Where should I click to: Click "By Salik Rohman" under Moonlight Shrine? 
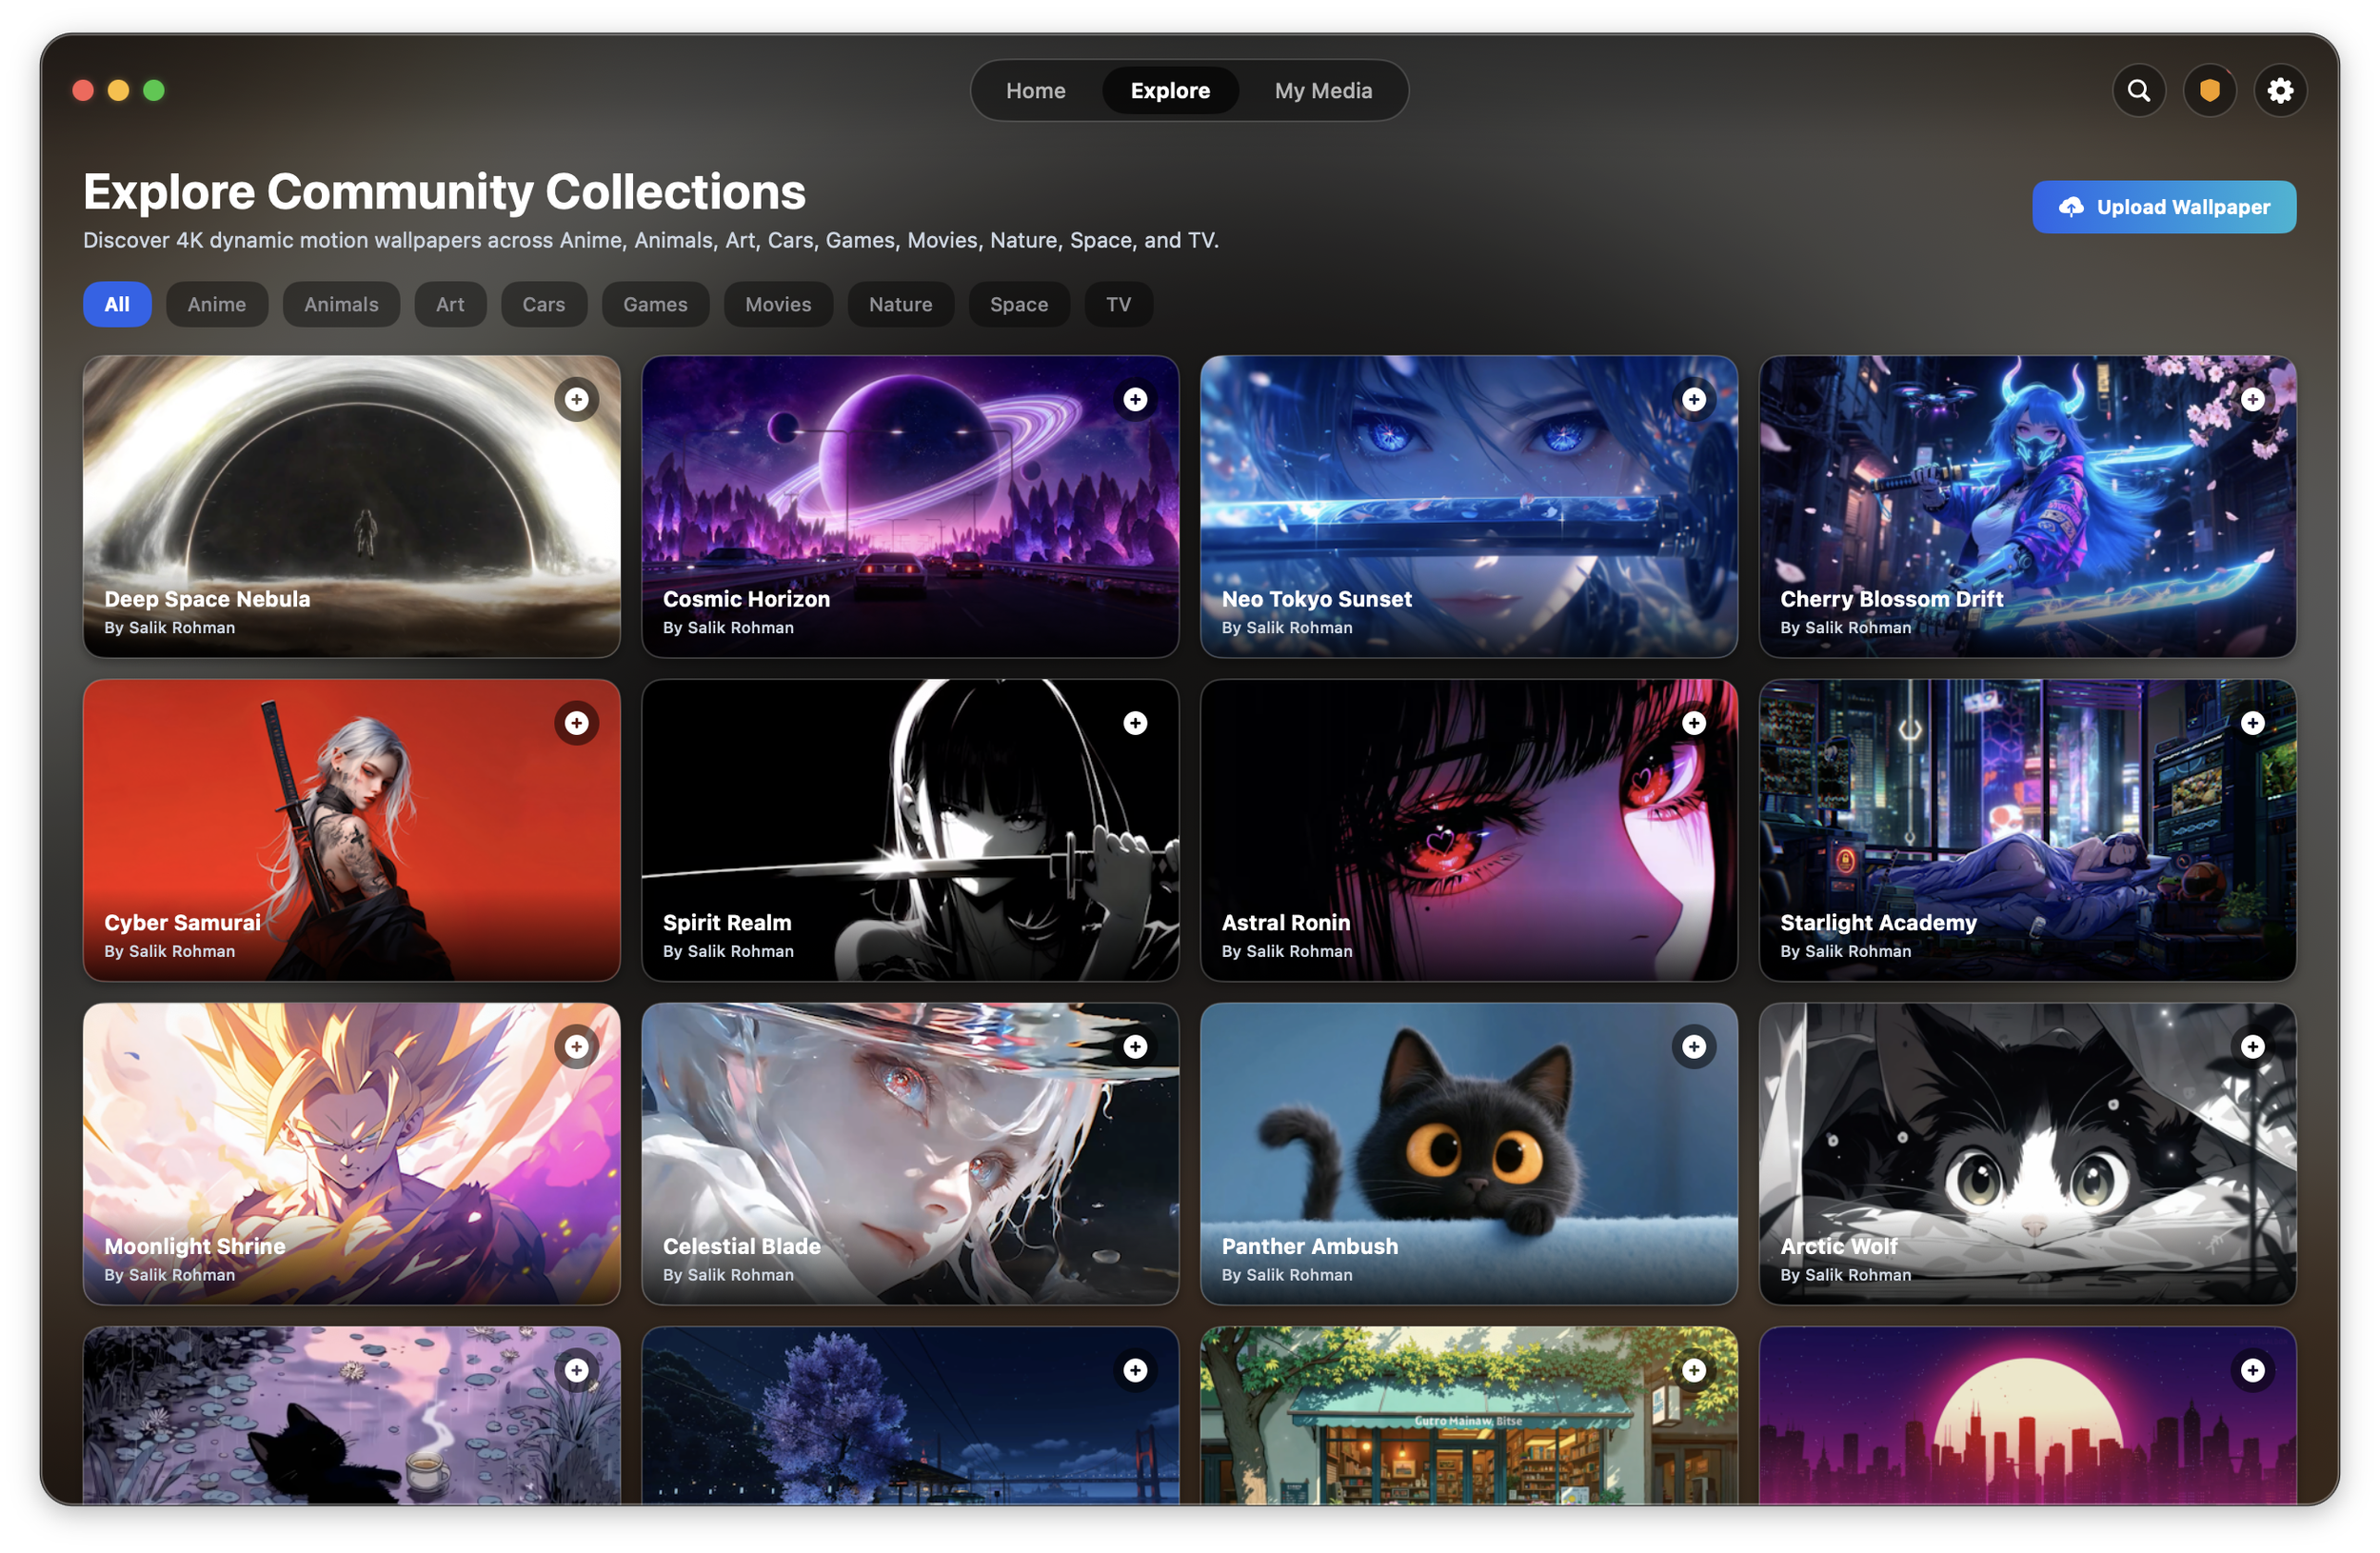coord(170,1275)
